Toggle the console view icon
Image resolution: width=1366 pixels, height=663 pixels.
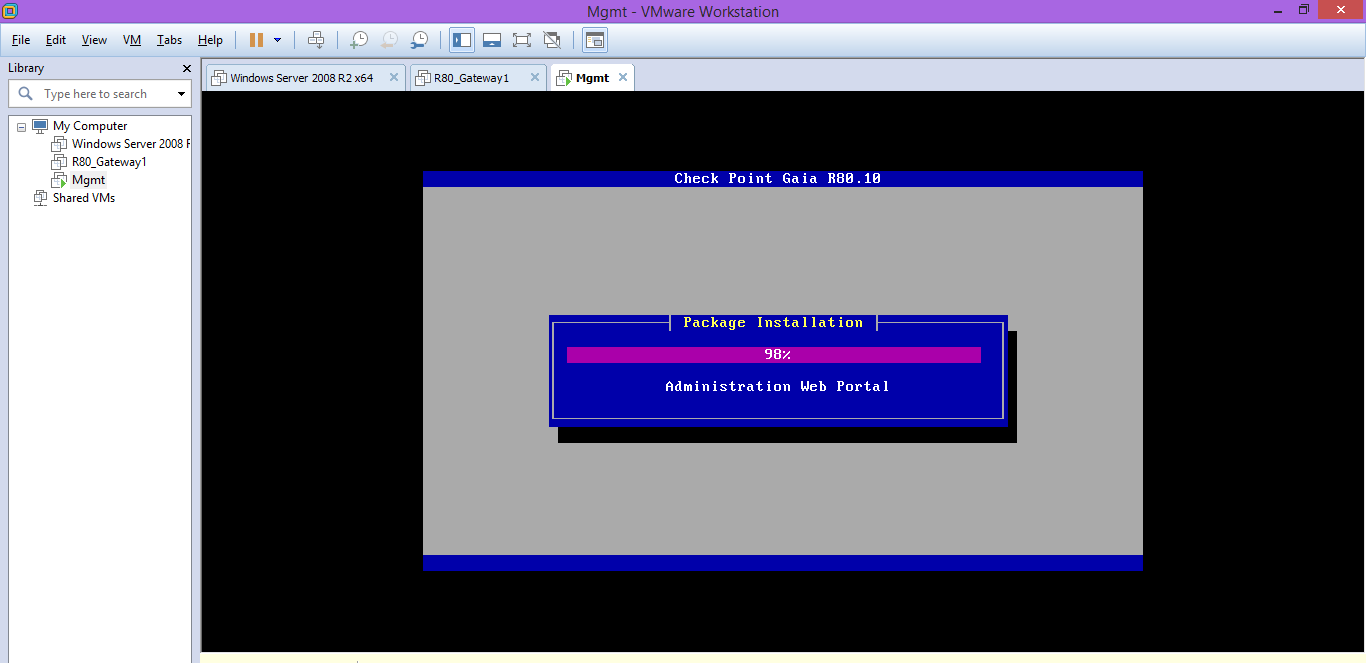click(595, 40)
